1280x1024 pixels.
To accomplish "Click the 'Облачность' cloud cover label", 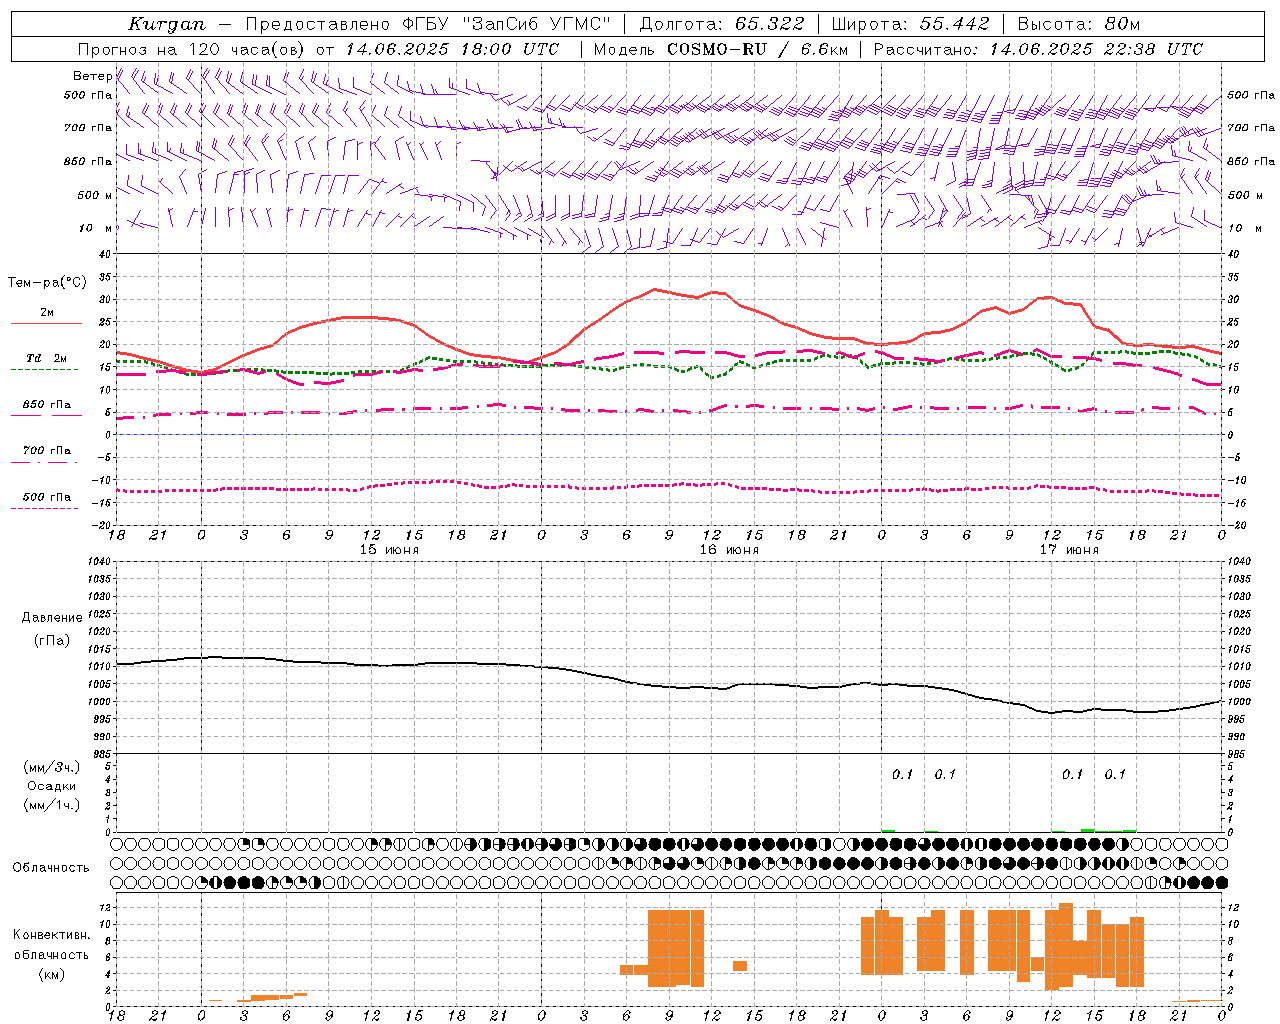I will coord(51,867).
